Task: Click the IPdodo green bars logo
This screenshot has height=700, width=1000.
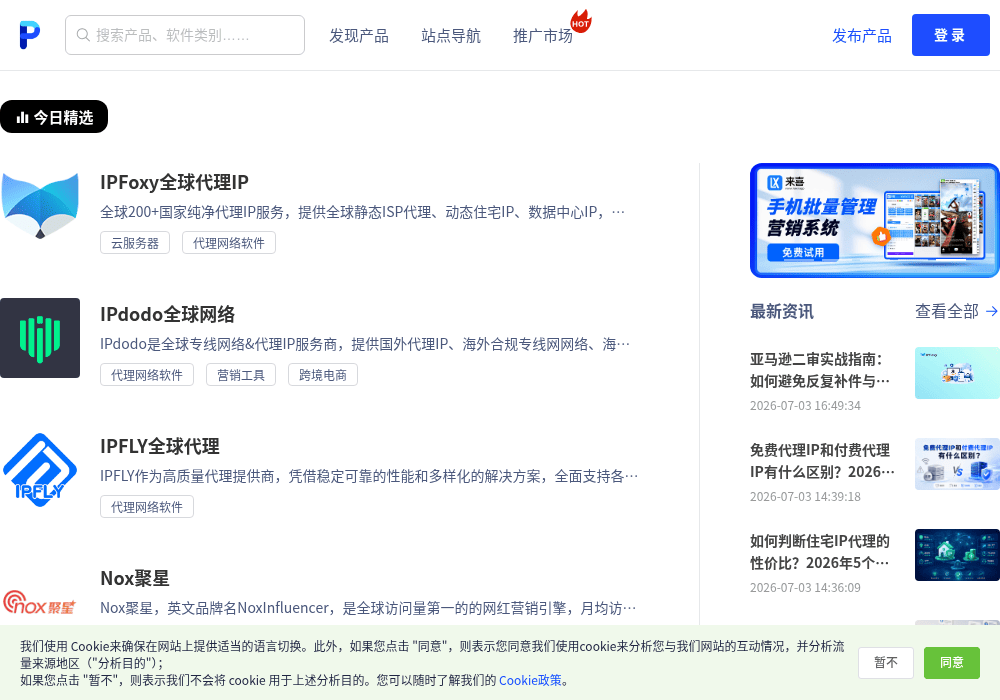Action: [40, 338]
